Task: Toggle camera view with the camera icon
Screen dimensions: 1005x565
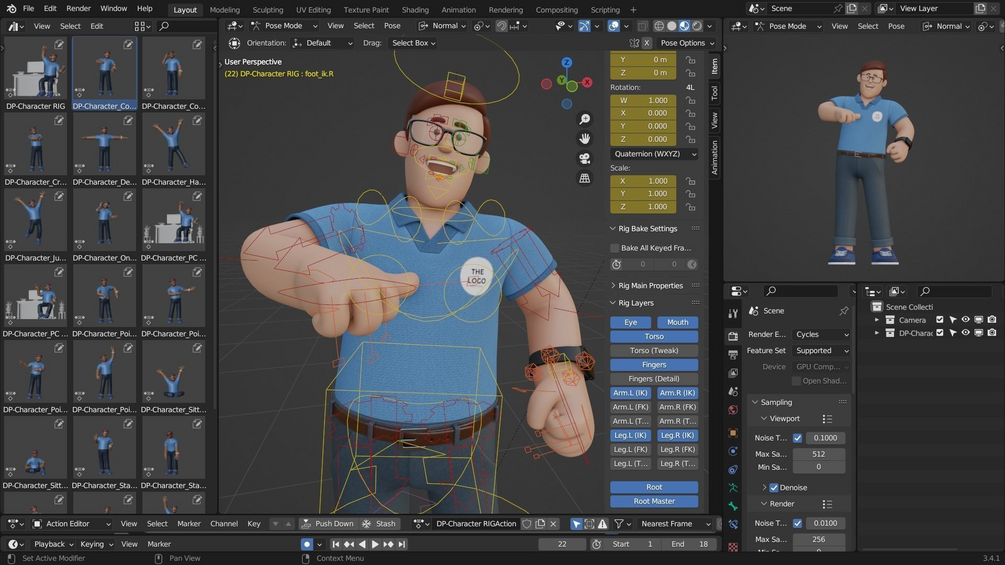Action: pyautogui.click(x=585, y=159)
